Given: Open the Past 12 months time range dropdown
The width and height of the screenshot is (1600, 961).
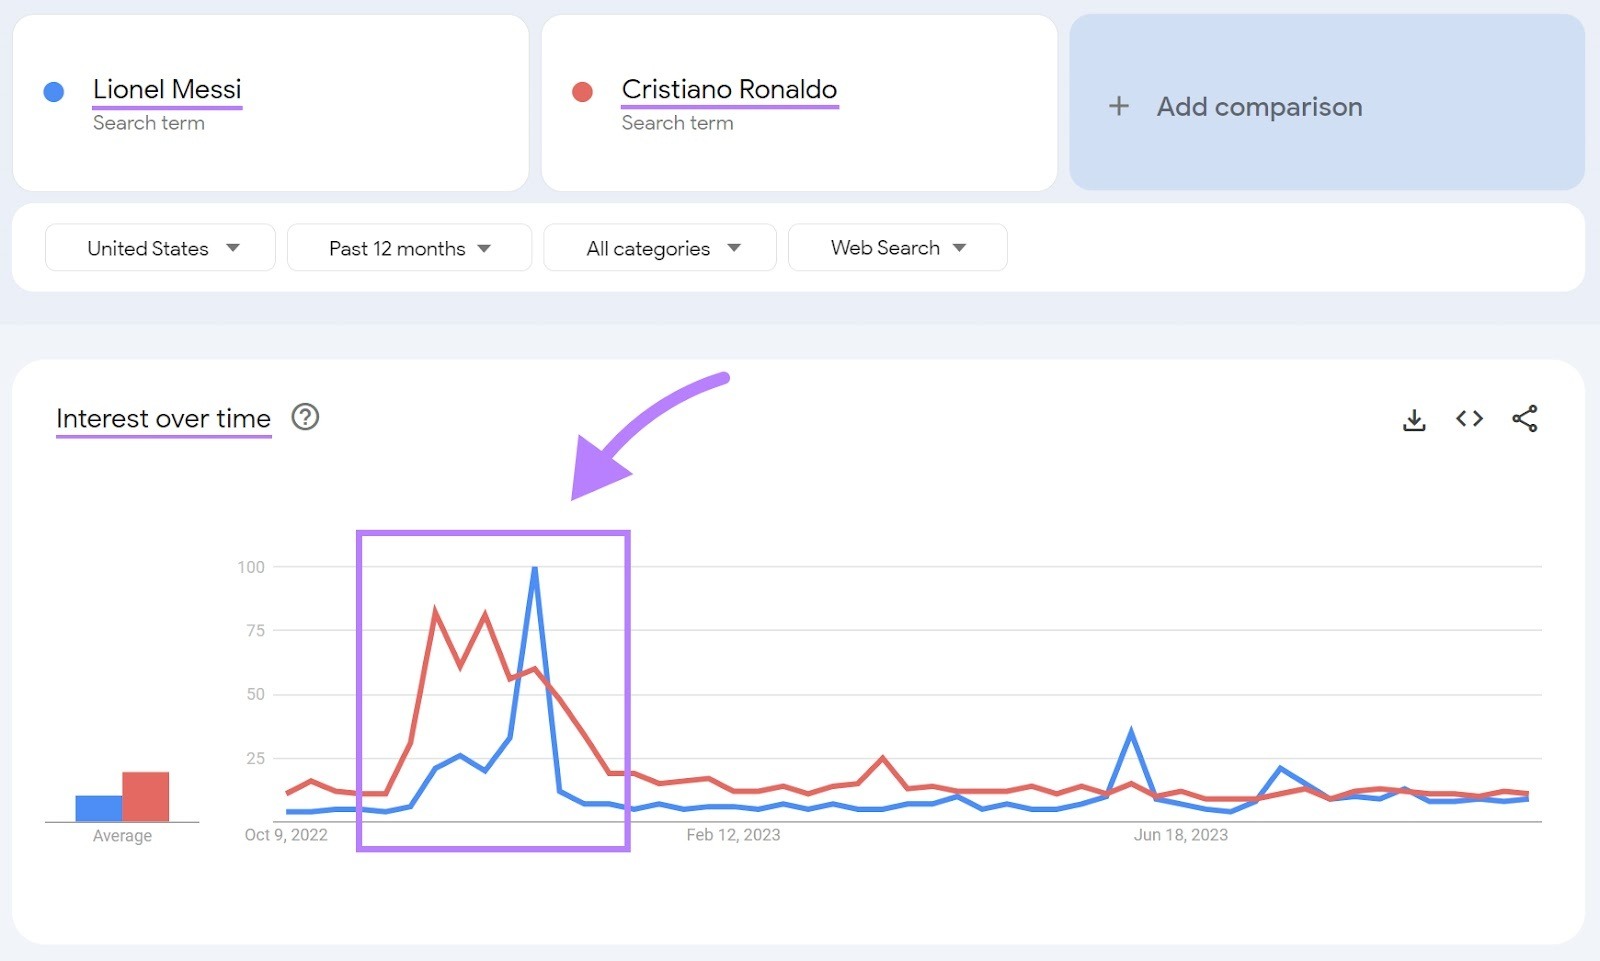Looking at the screenshot, I should [409, 247].
